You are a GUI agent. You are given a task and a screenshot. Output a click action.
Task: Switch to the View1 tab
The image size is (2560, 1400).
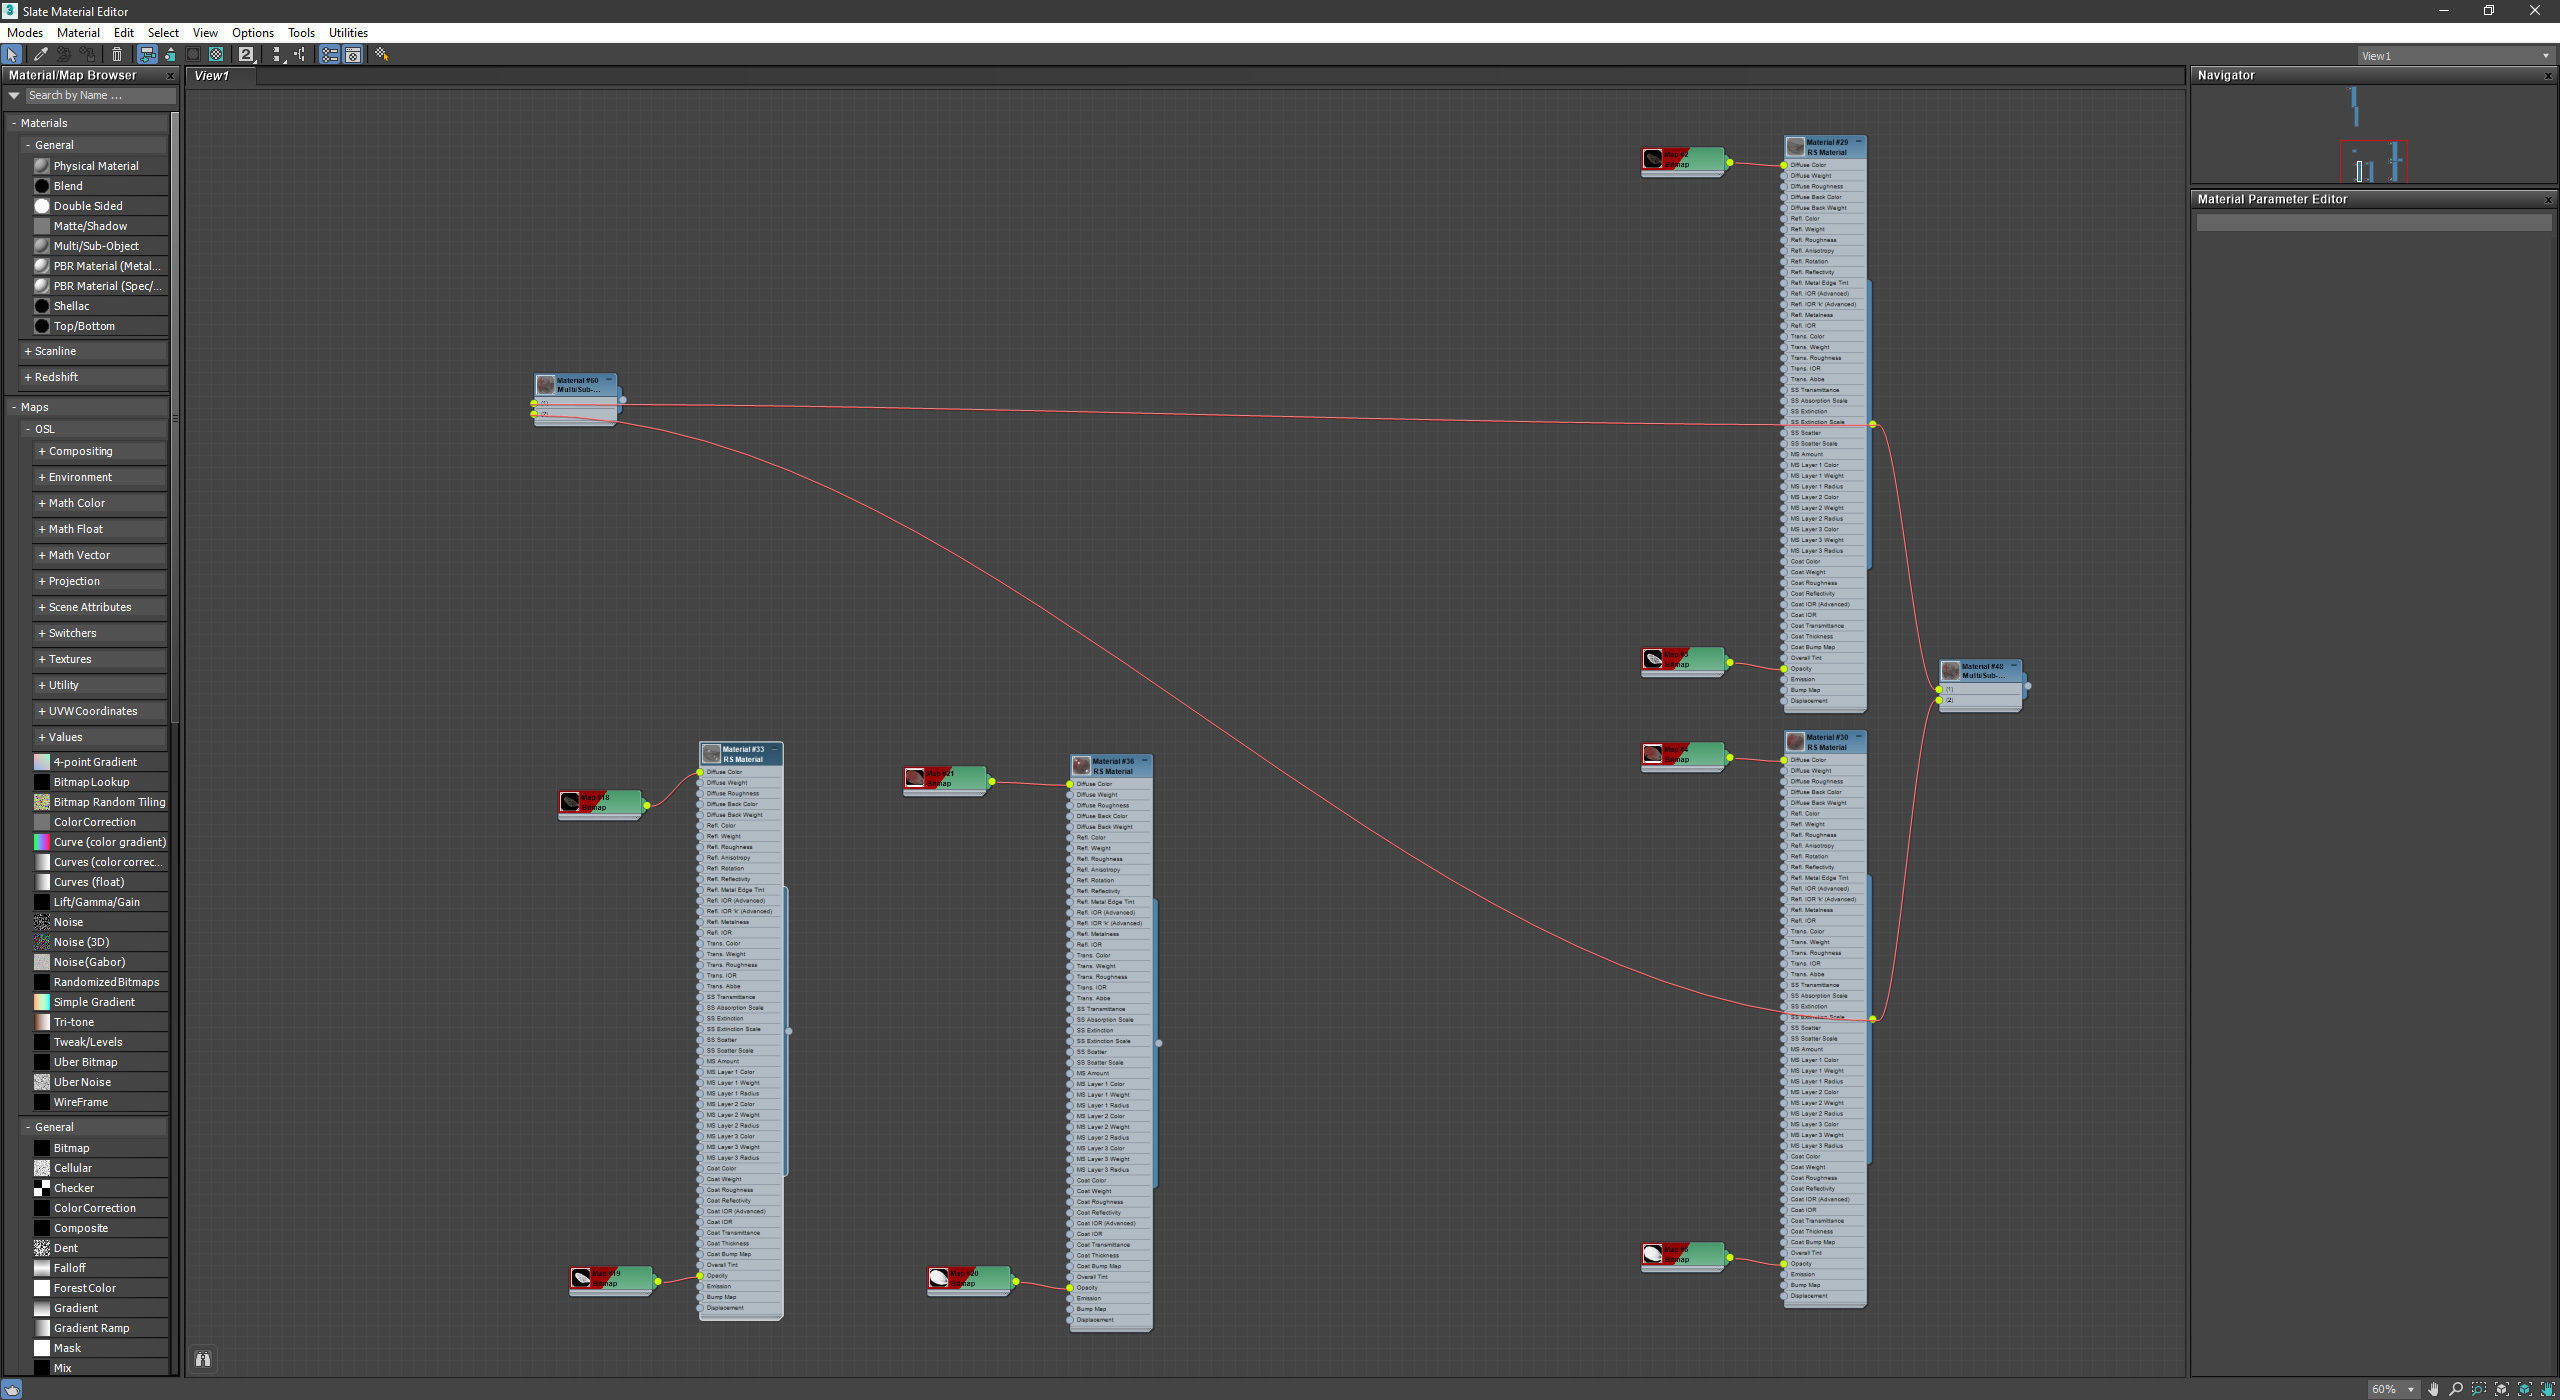212,76
